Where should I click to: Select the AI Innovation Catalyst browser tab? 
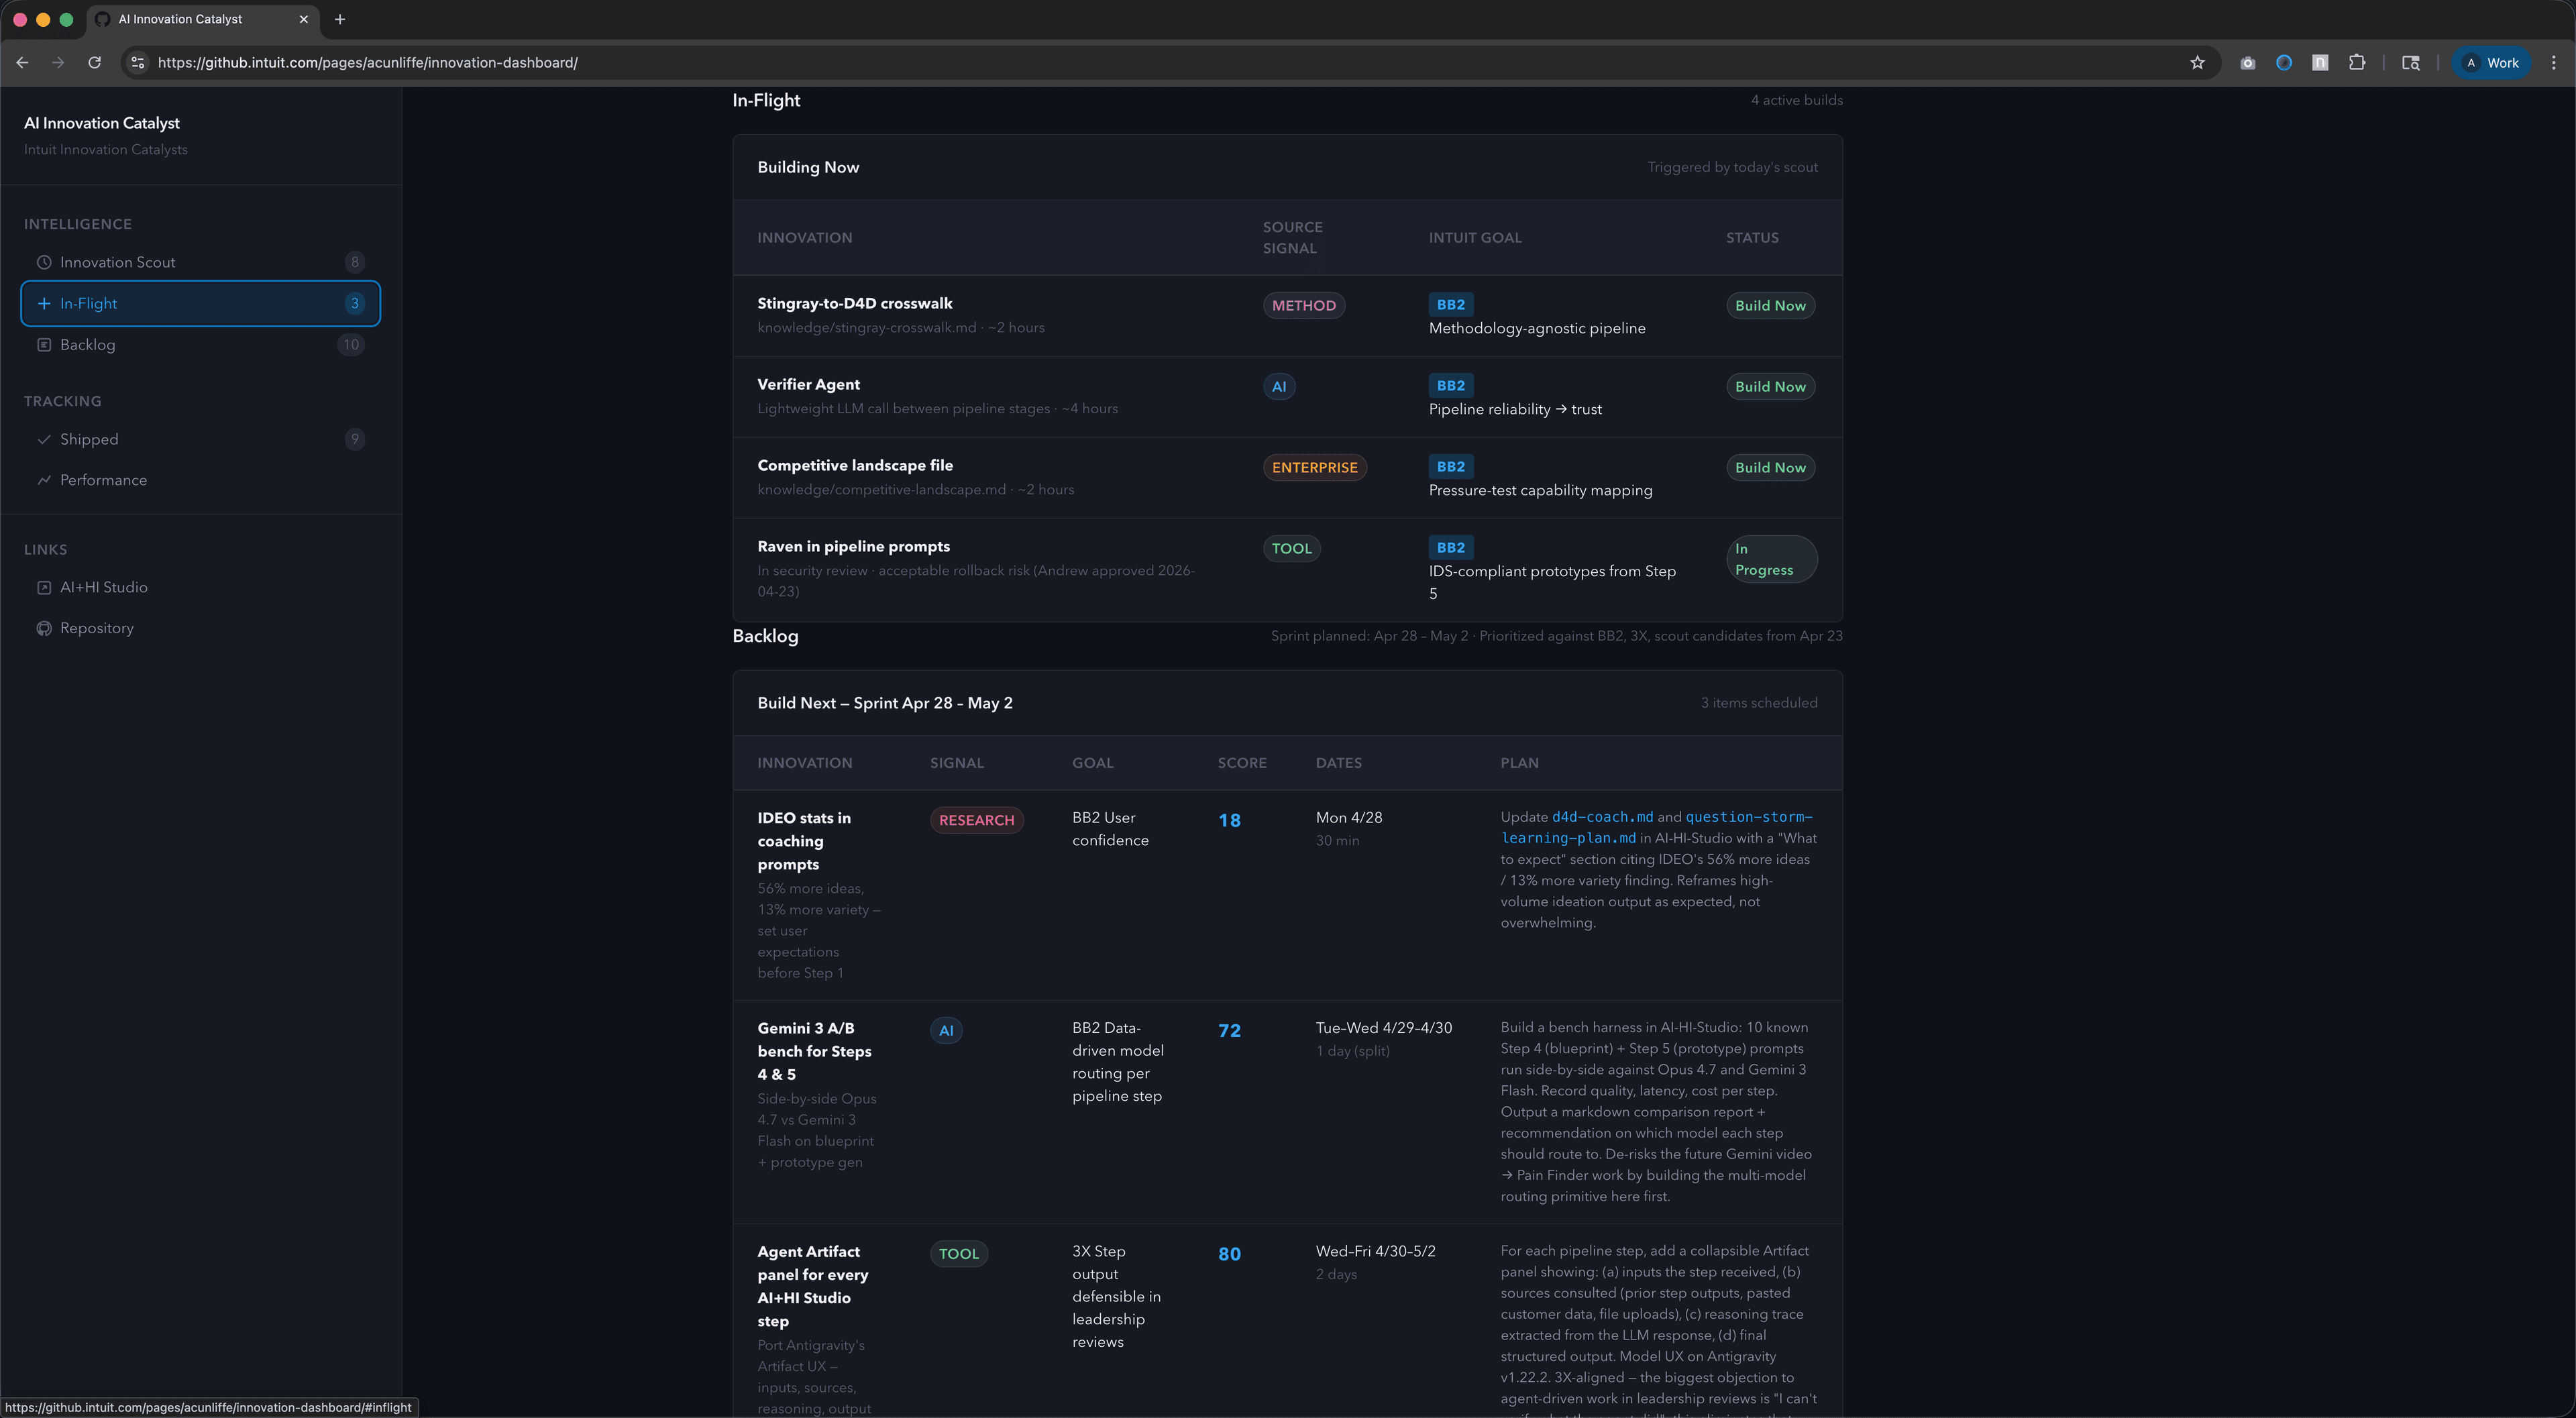click(x=203, y=19)
